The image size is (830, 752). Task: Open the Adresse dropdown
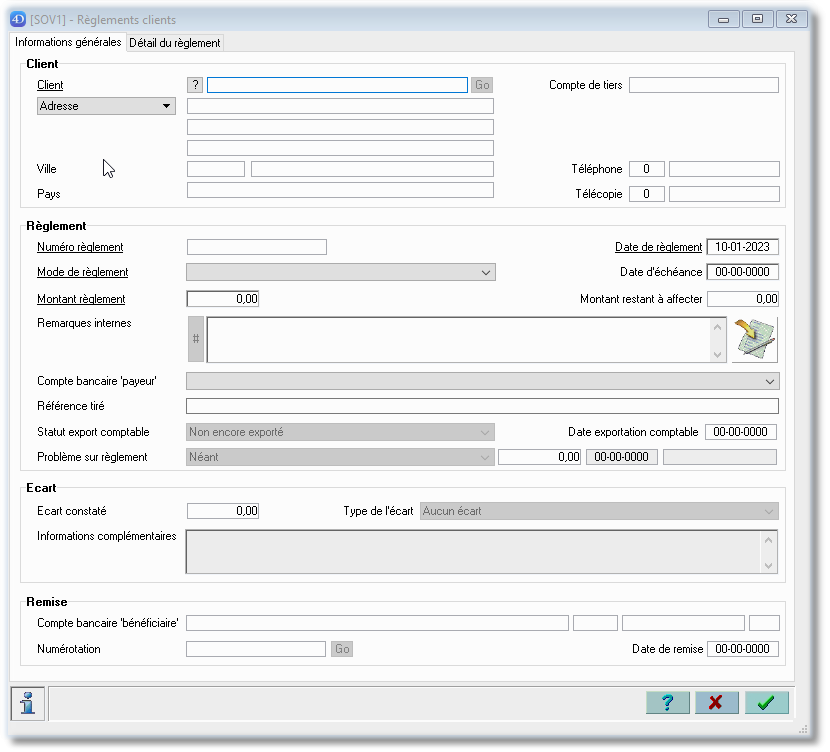coord(106,106)
